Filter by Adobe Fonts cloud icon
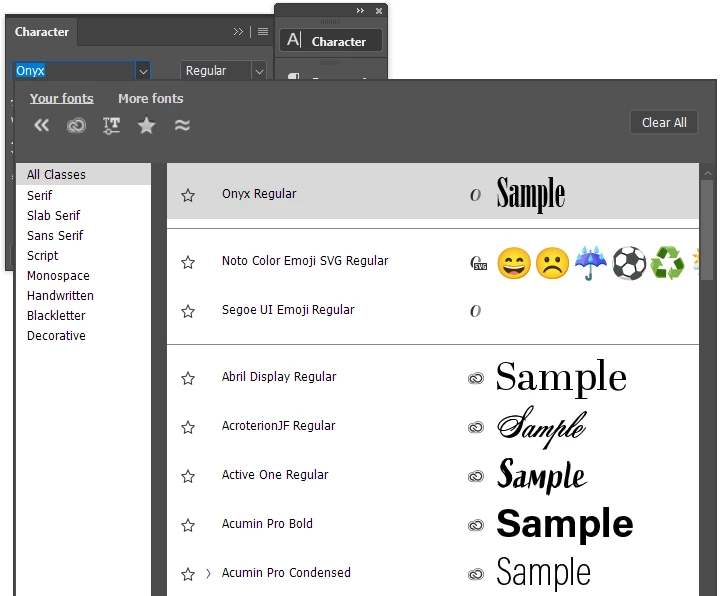The image size is (721, 596). click(76, 125)
